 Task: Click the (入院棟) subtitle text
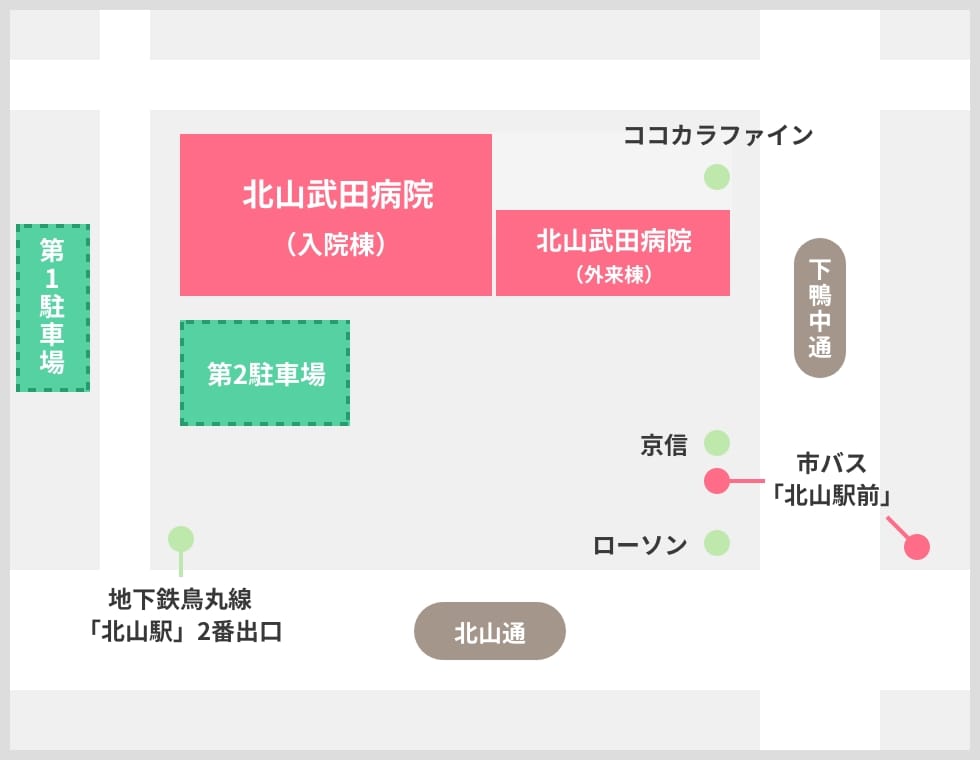(336, 244)
